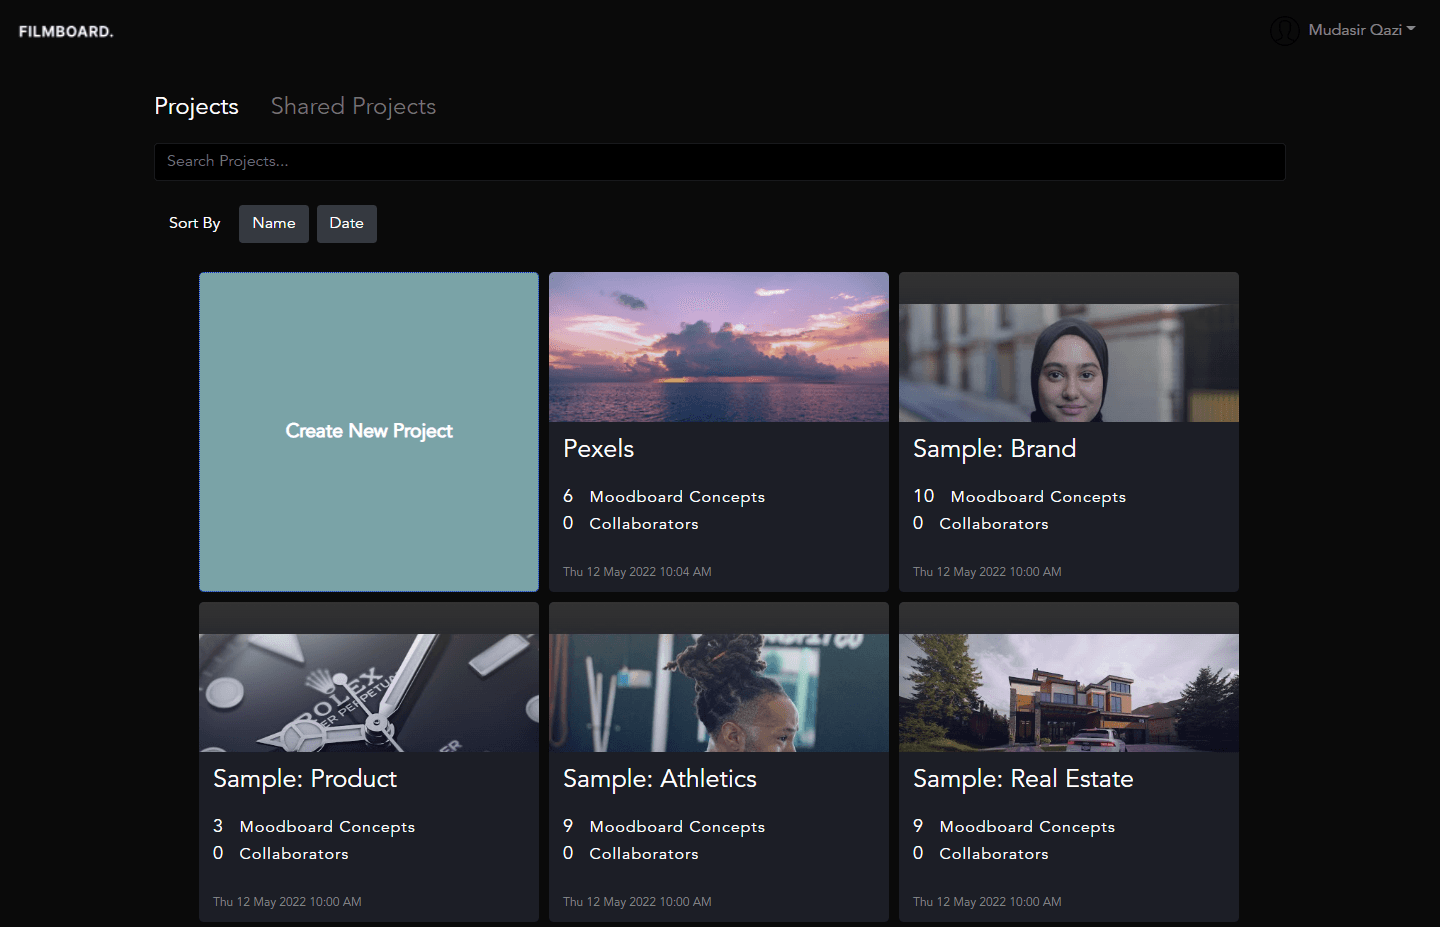Image resolution: width=1440 pixels, height=927 pixels.
Task: Click the Pexels sunset thumbnail image
Action: pos(718,347)
